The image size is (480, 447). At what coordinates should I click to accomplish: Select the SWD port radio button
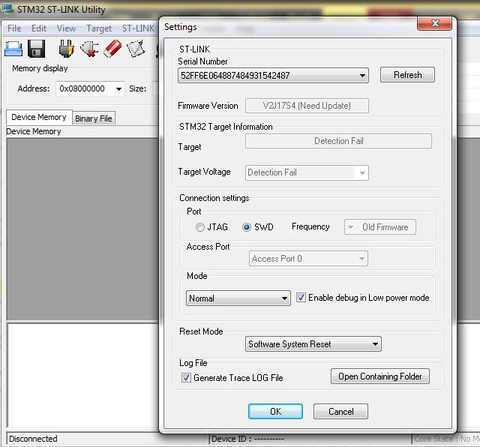[x=246, y=227]
